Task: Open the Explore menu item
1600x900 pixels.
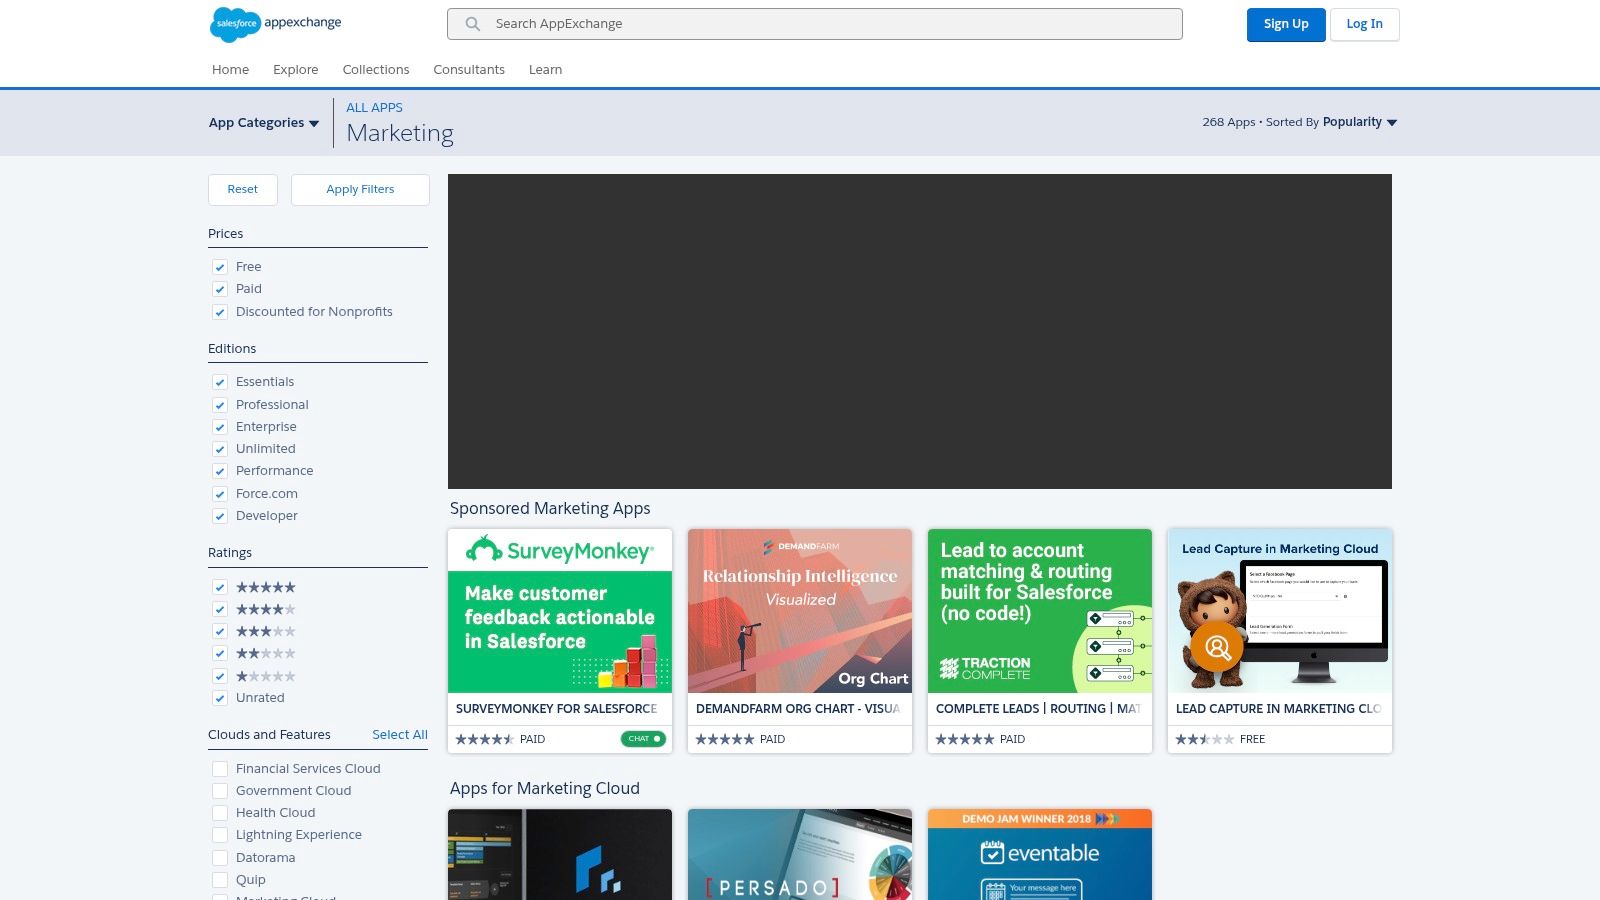Action: tap(296, 70)
